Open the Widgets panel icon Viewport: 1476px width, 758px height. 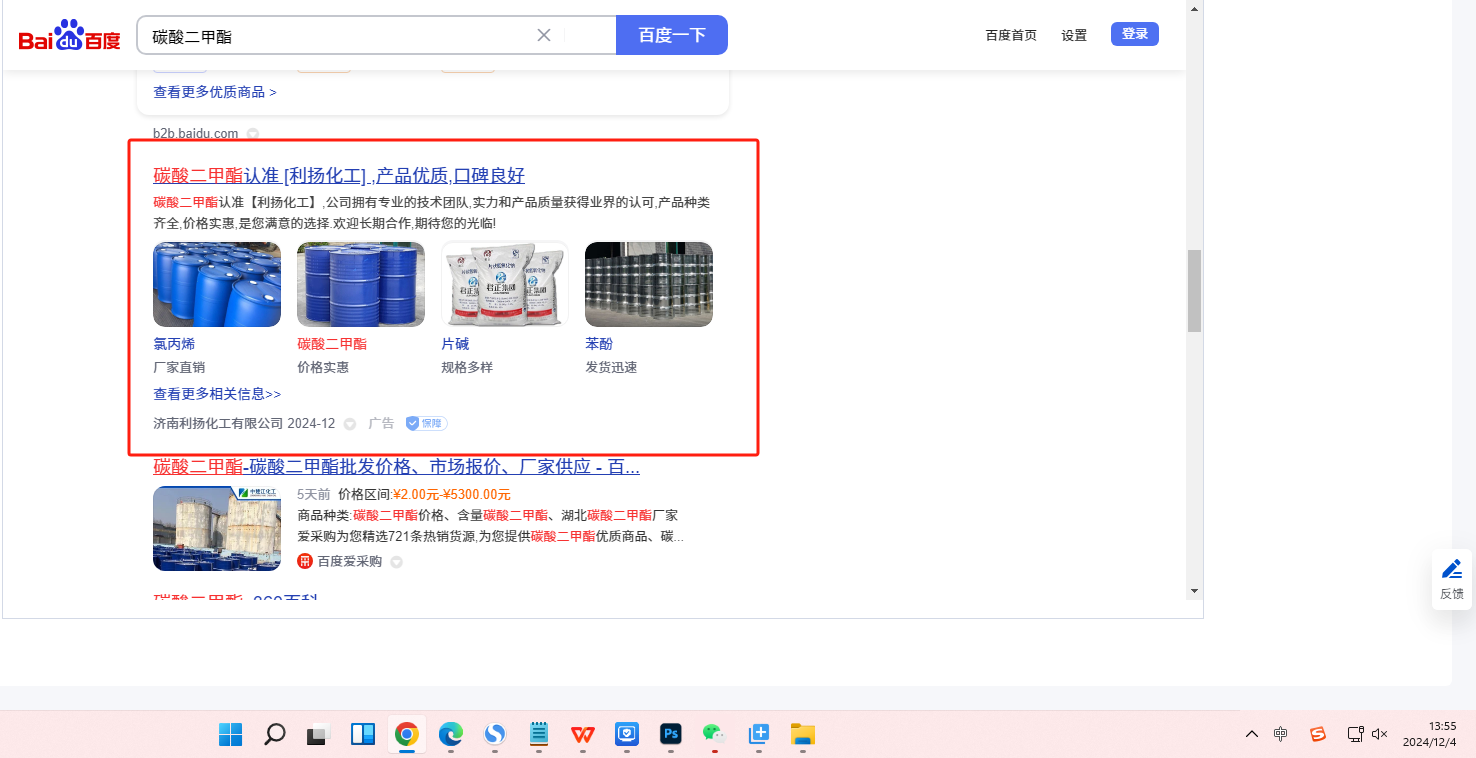point(362,734)
